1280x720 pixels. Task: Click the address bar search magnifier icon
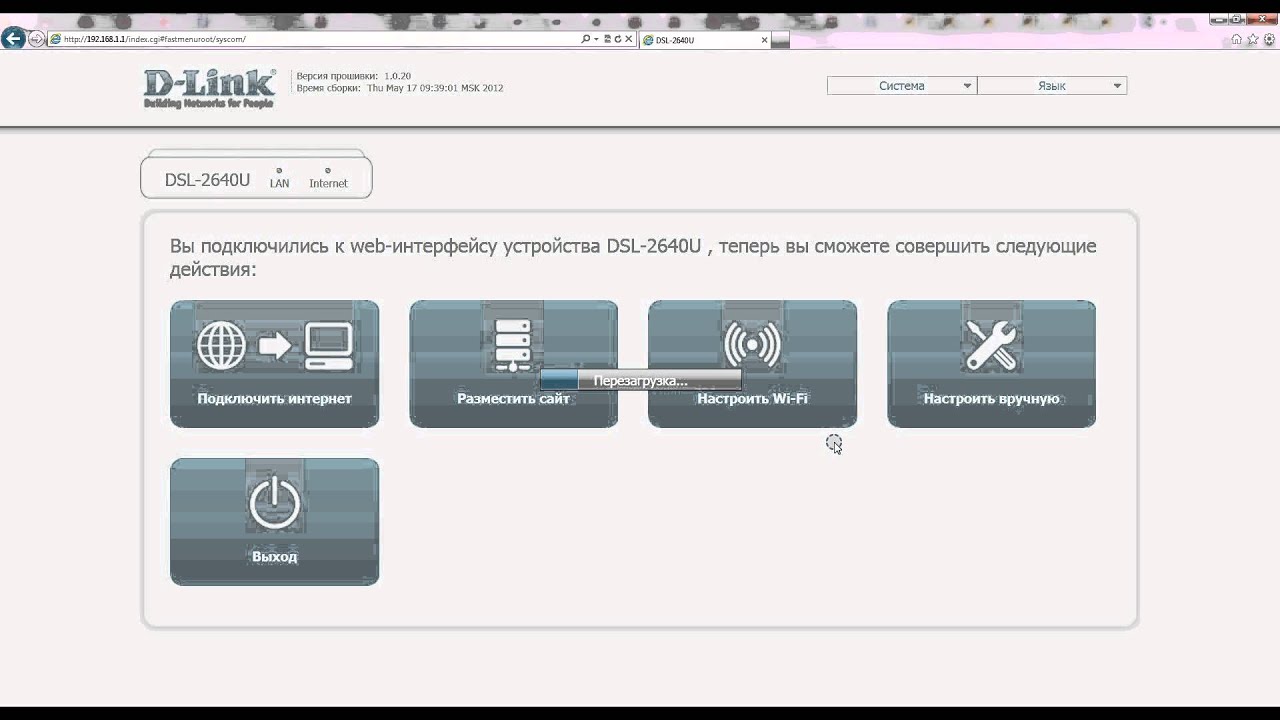(x=586, y=39)
